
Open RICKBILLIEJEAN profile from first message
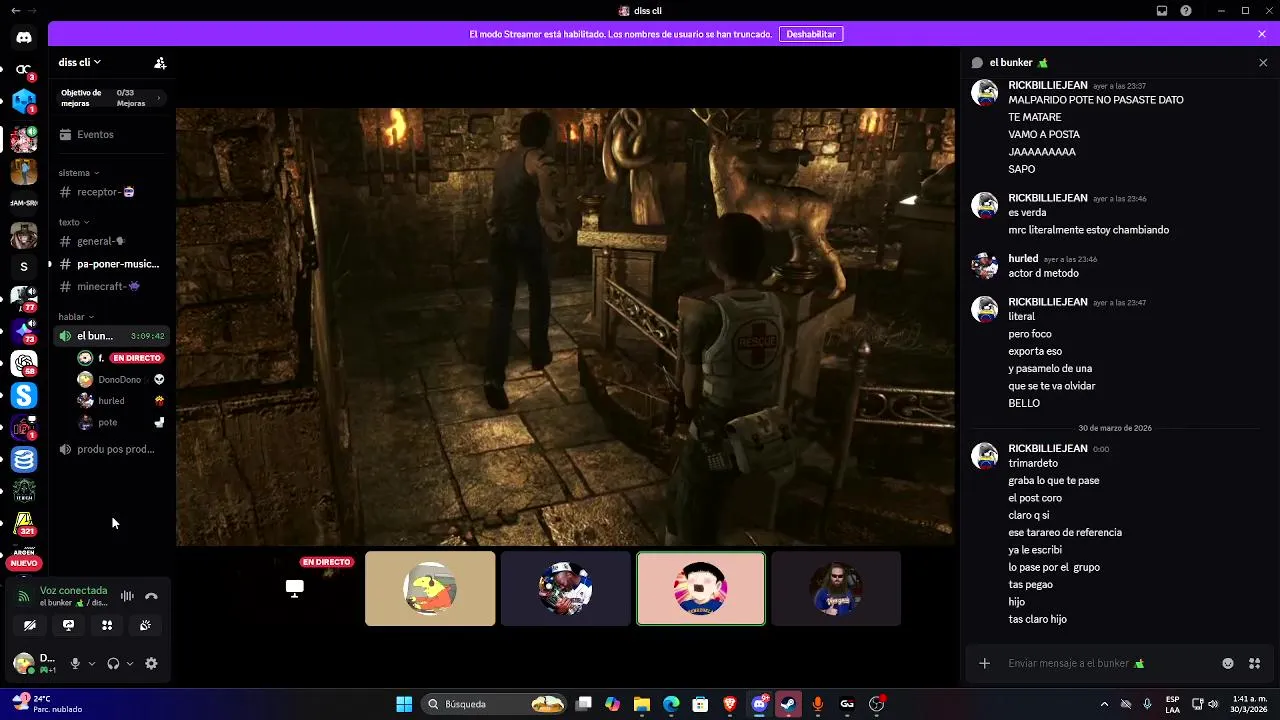coord(1047,85)
